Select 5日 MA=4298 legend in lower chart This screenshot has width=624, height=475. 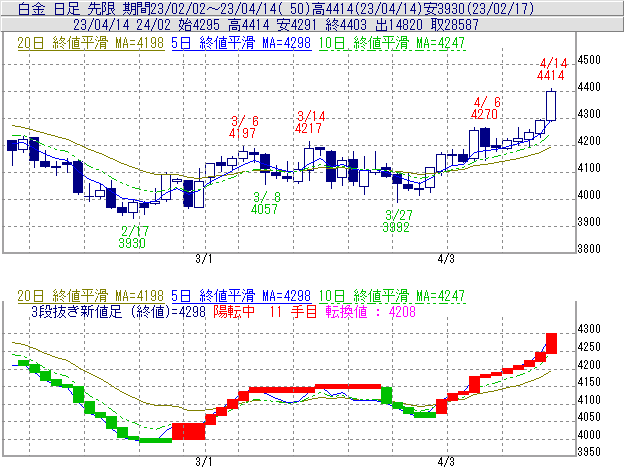point(241,296)
